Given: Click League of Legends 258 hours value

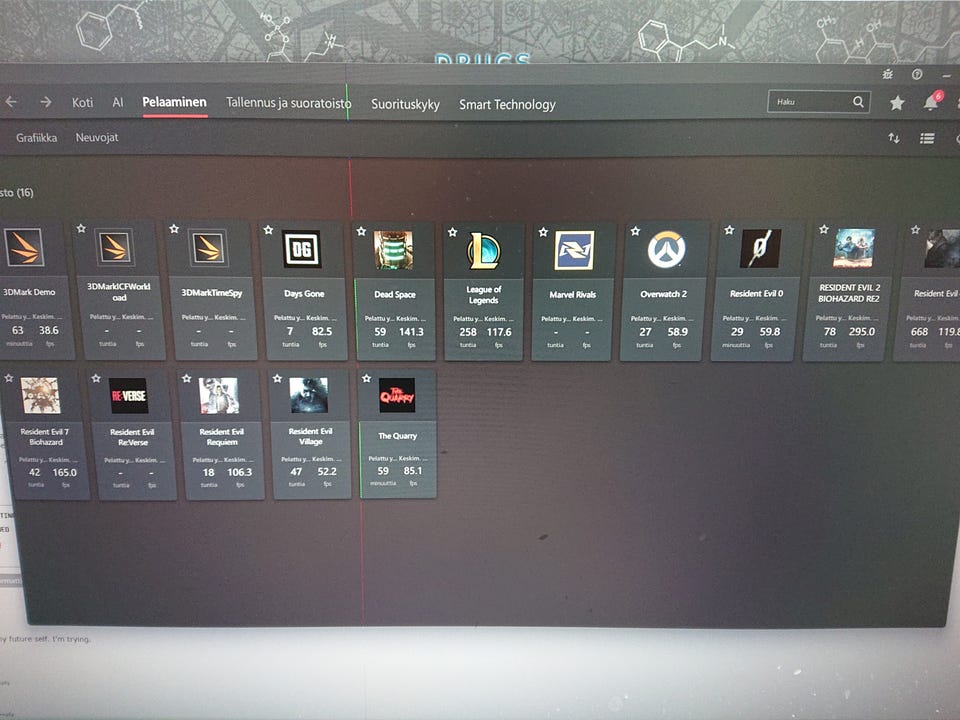Looking at the screenshot, I should pyautogui.click(x=468, y=332).
